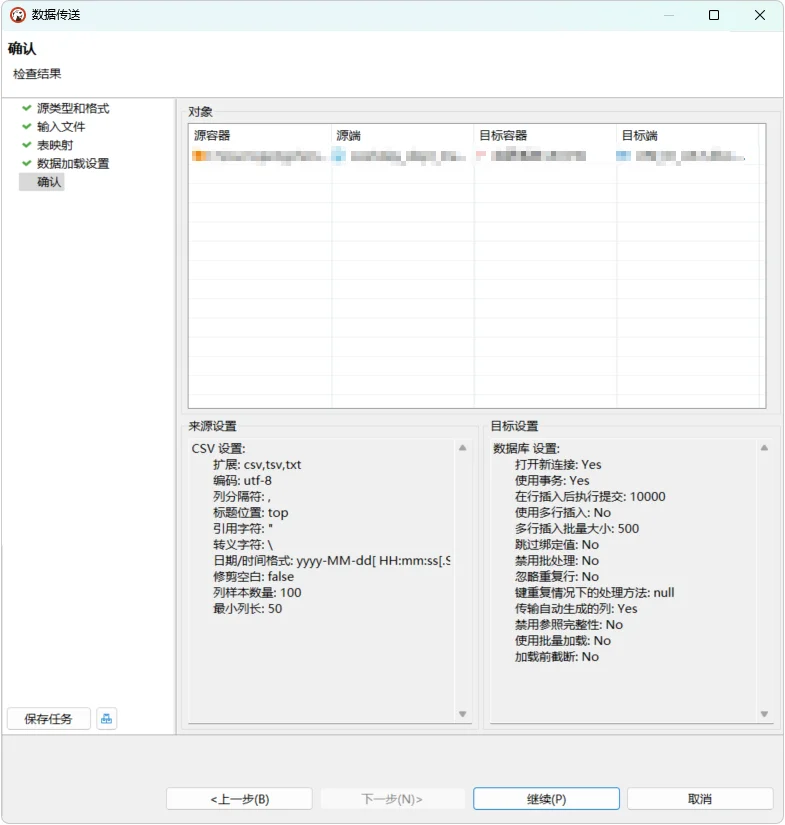
Task: Click the target container icon in 目标容器 column
Action: click(481, 155)
